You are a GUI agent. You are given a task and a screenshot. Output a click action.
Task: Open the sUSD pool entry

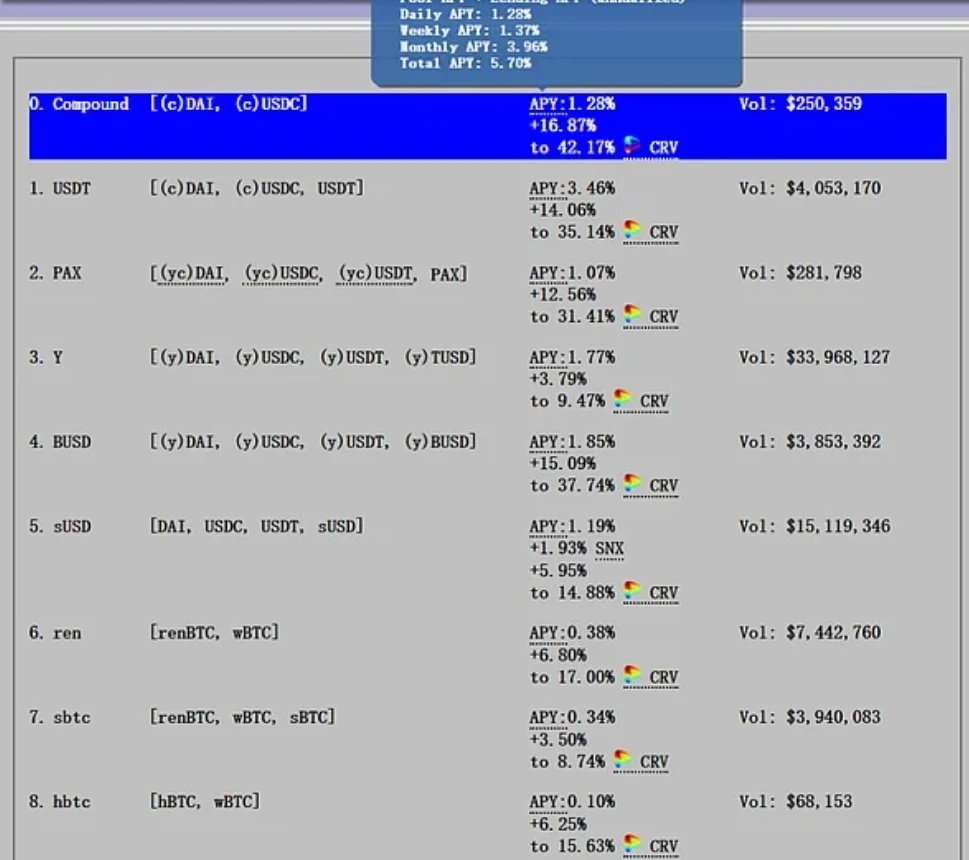click(x=488, y=560)
